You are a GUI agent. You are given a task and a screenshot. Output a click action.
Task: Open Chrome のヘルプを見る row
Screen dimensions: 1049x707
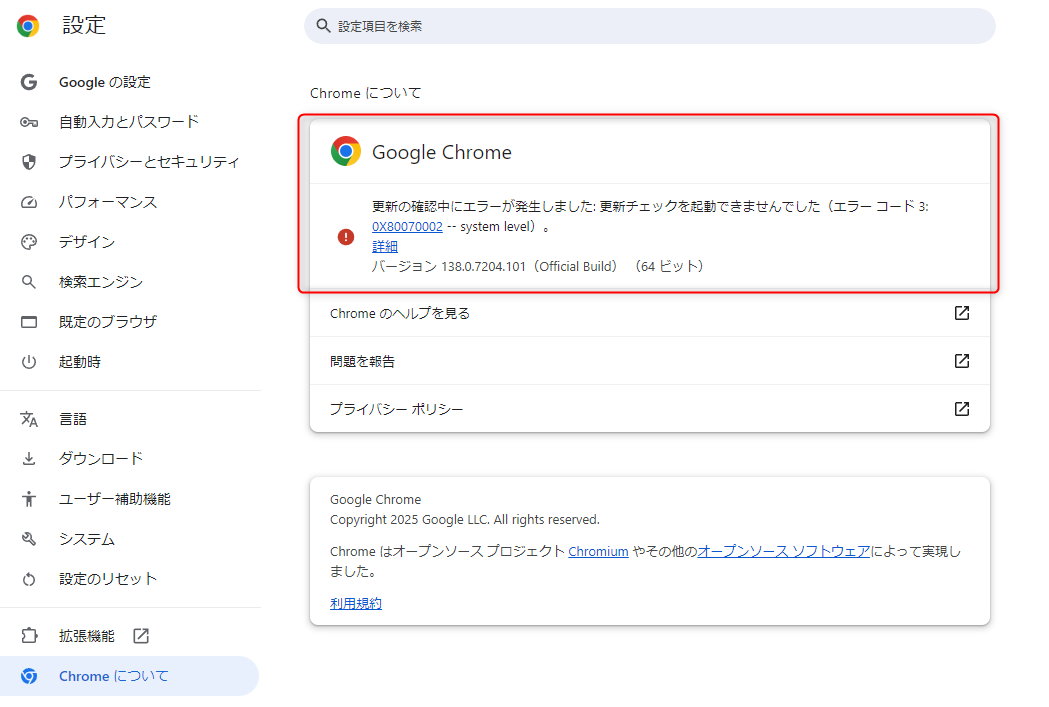coord(650,313)
